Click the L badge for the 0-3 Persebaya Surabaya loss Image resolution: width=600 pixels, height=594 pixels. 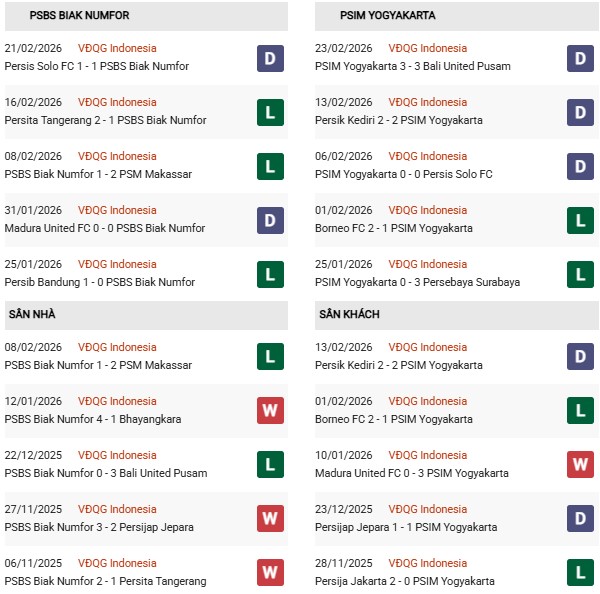pyautogui.click(x=581, y=274)
